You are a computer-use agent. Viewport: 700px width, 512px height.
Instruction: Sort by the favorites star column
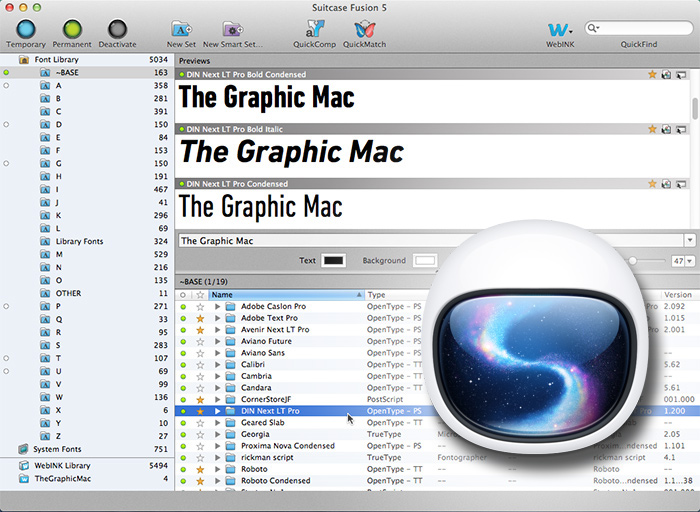(x=200, y=295)
